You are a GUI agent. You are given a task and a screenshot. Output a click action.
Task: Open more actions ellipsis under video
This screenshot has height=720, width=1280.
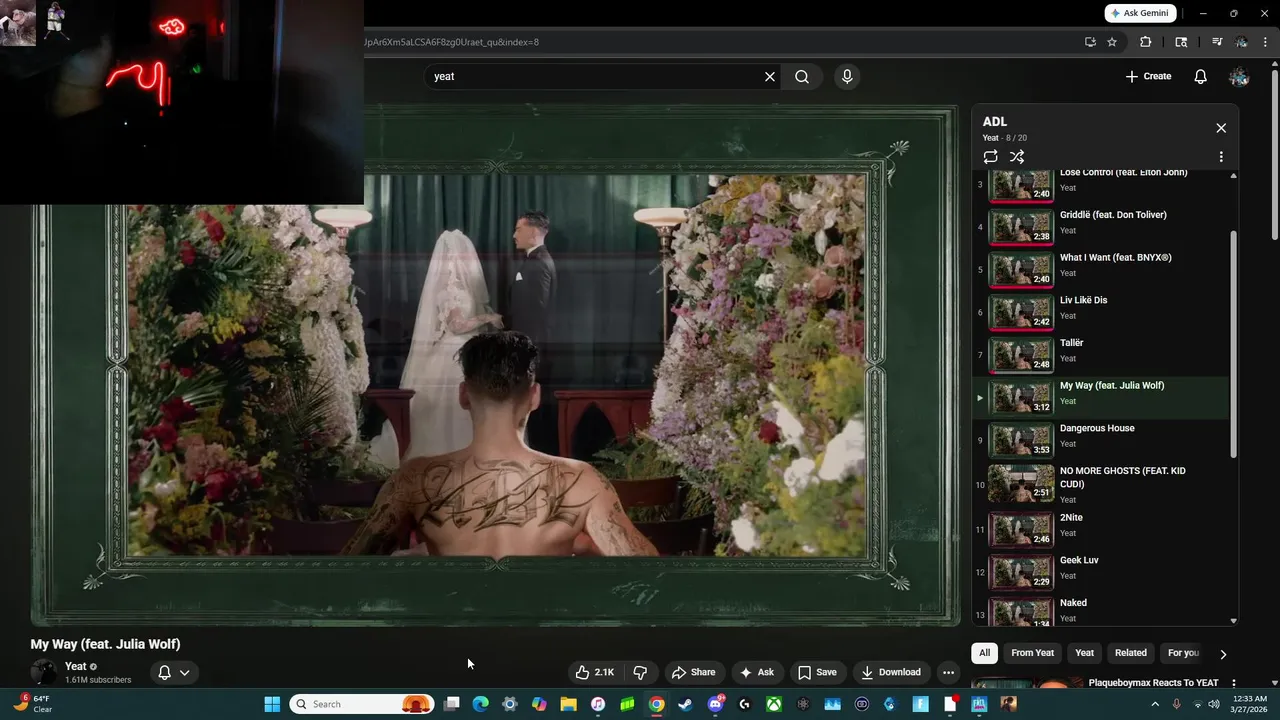point(948,672)
